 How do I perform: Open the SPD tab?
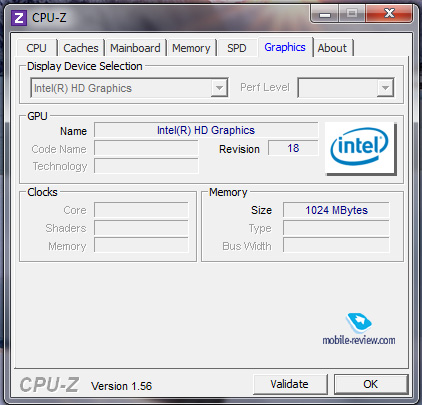[237, 48]
